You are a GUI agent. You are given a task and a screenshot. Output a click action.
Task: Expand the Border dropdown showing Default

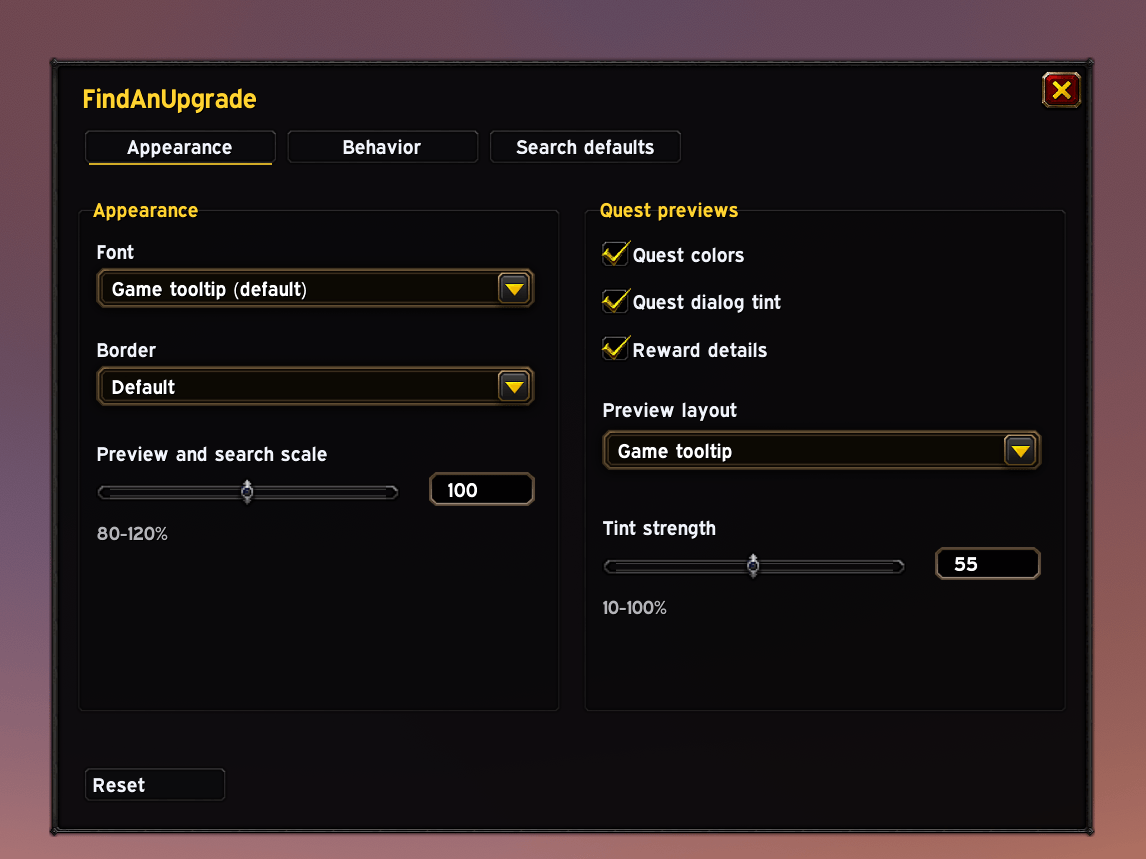[315, 387]
